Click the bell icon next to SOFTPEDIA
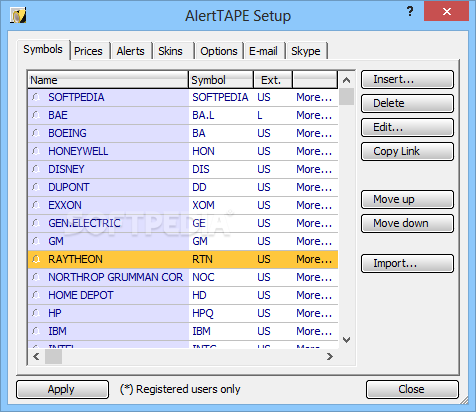Screen dimensions: 476x412 36,97
